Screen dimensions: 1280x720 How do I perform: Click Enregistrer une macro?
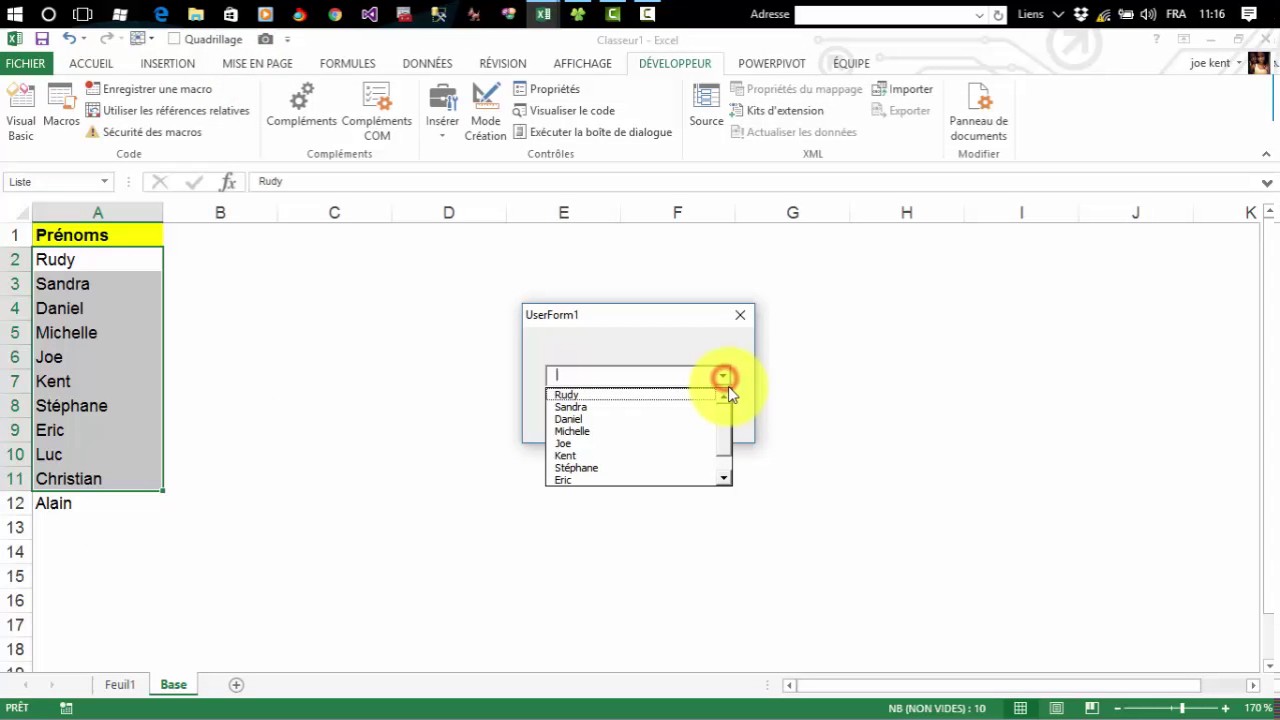pyautogui.click(x=148, y=89)
